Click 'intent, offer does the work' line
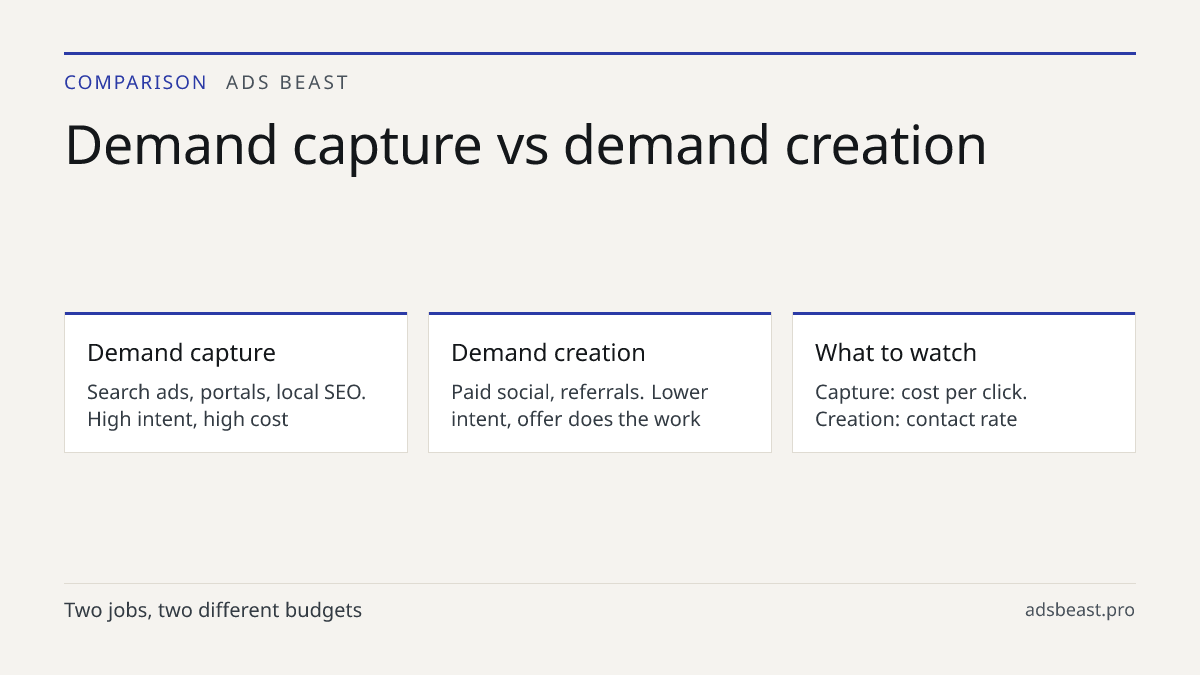Image resolution: width=1200 pixels, height=675 pixels. tap(576, 419)
